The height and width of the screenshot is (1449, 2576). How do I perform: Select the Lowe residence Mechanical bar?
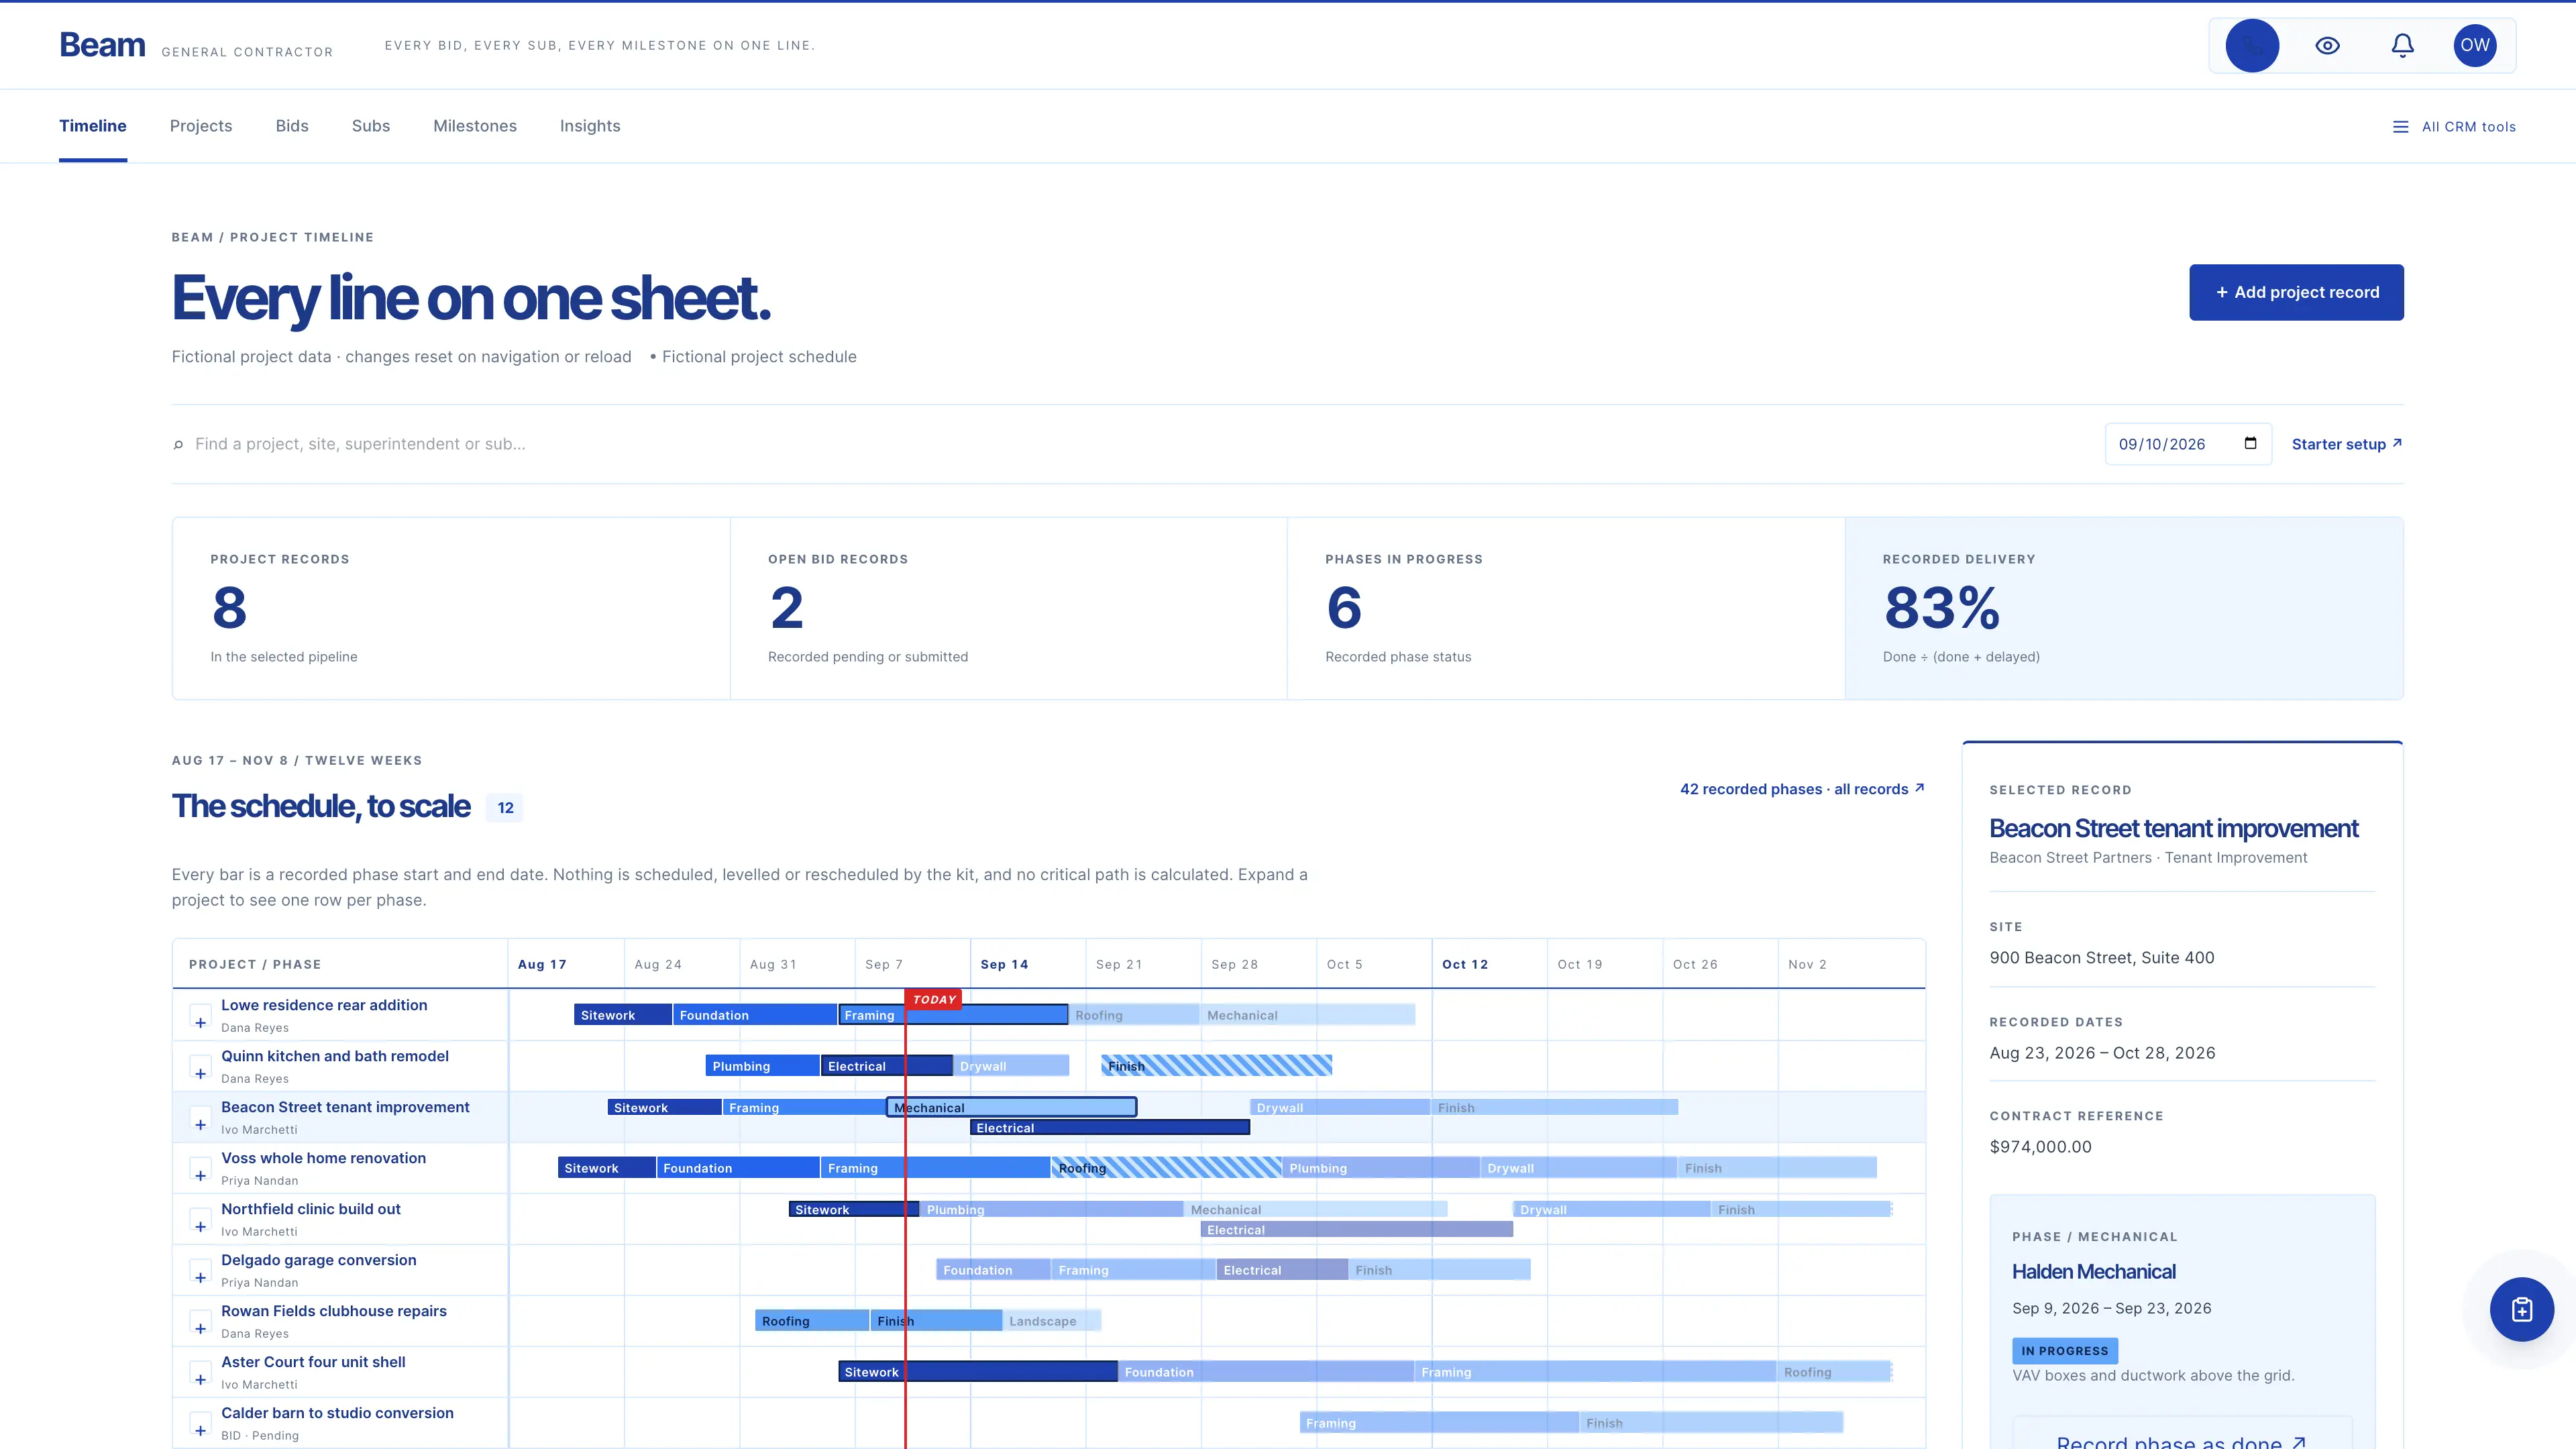click(1308, 1015)
